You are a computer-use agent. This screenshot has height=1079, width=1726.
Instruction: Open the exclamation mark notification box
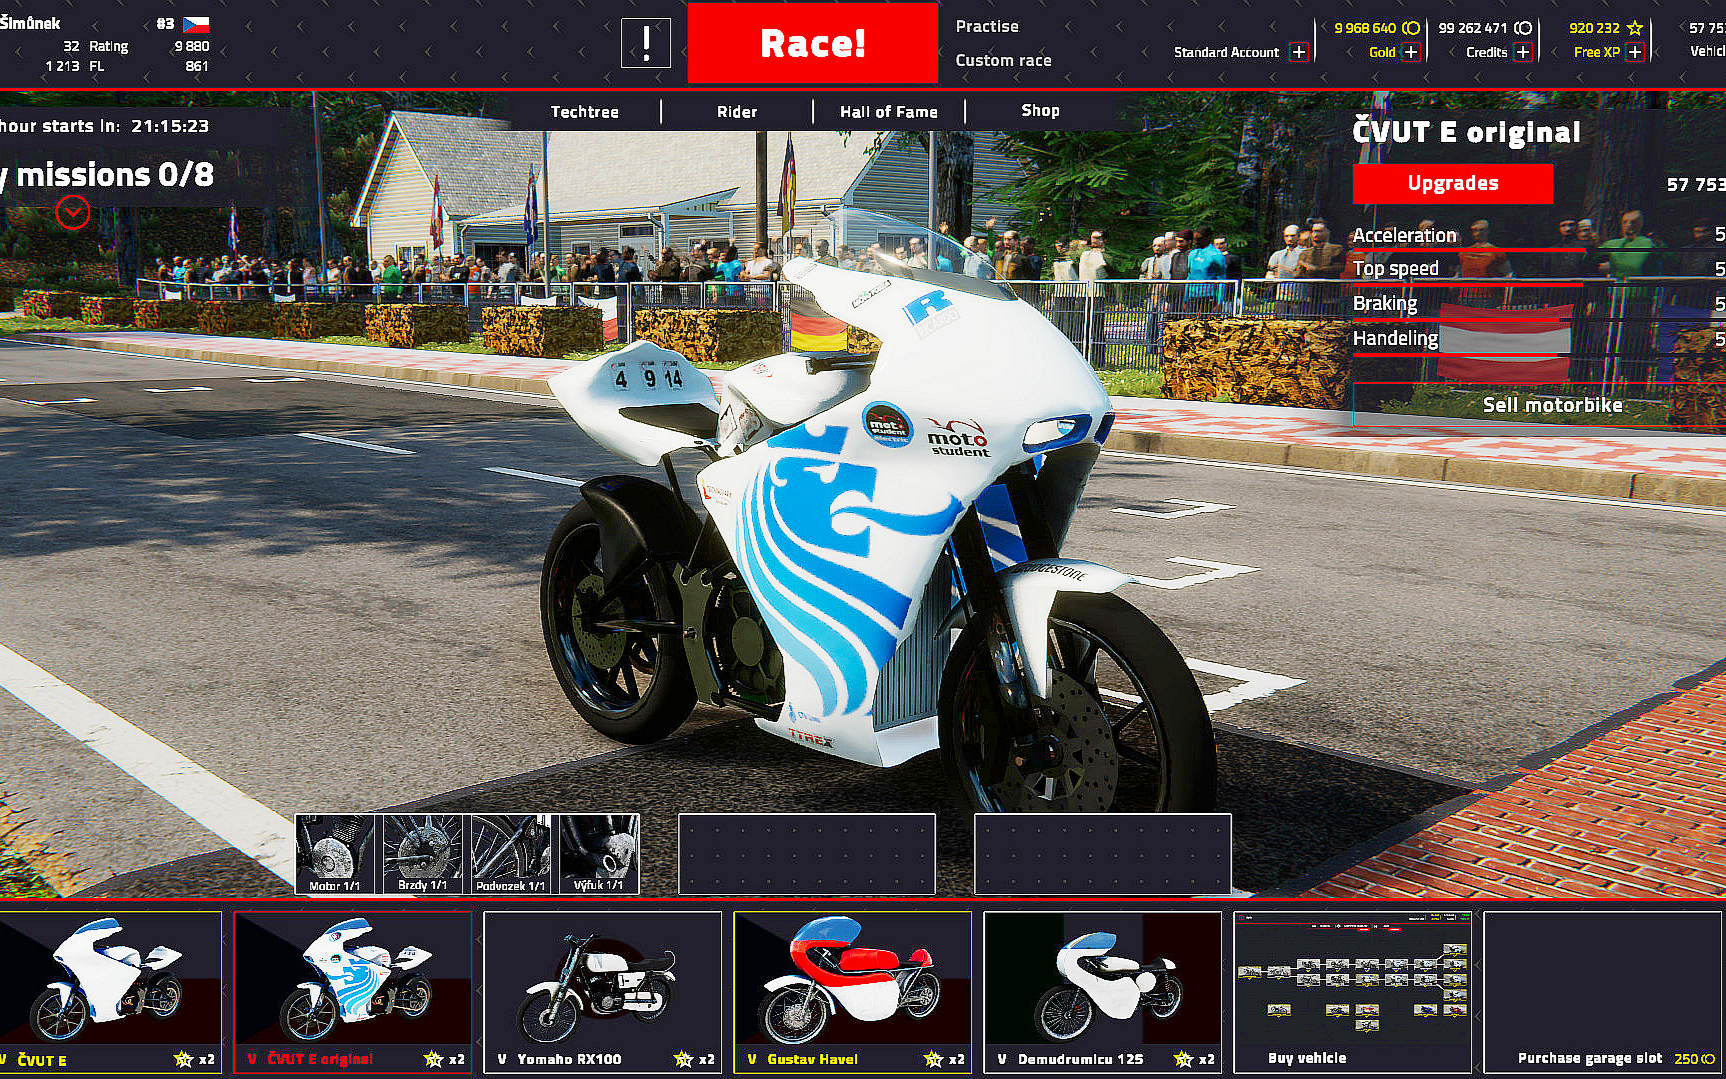[646, 44]
